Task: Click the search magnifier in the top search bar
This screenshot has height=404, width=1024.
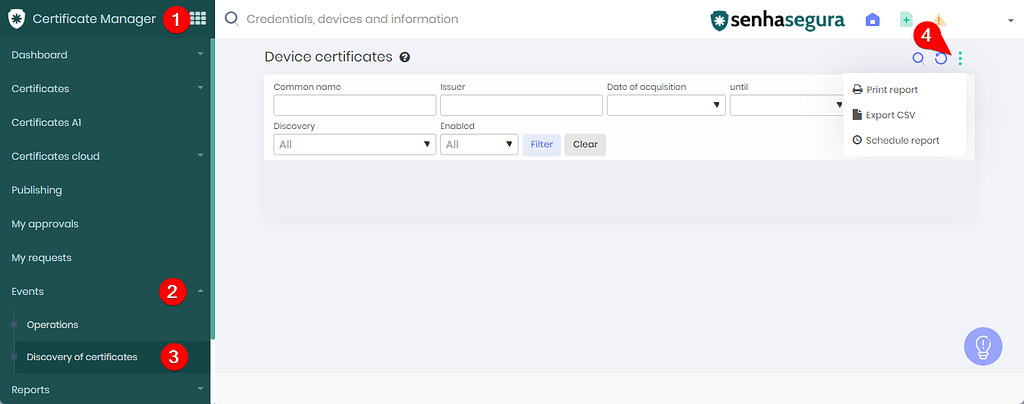Action: tap(231, 18)
